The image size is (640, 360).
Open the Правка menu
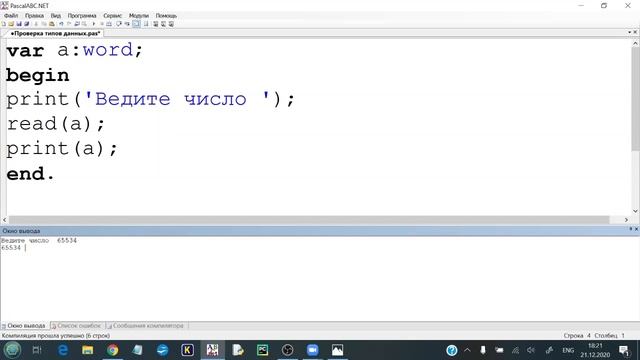point(34,16)
